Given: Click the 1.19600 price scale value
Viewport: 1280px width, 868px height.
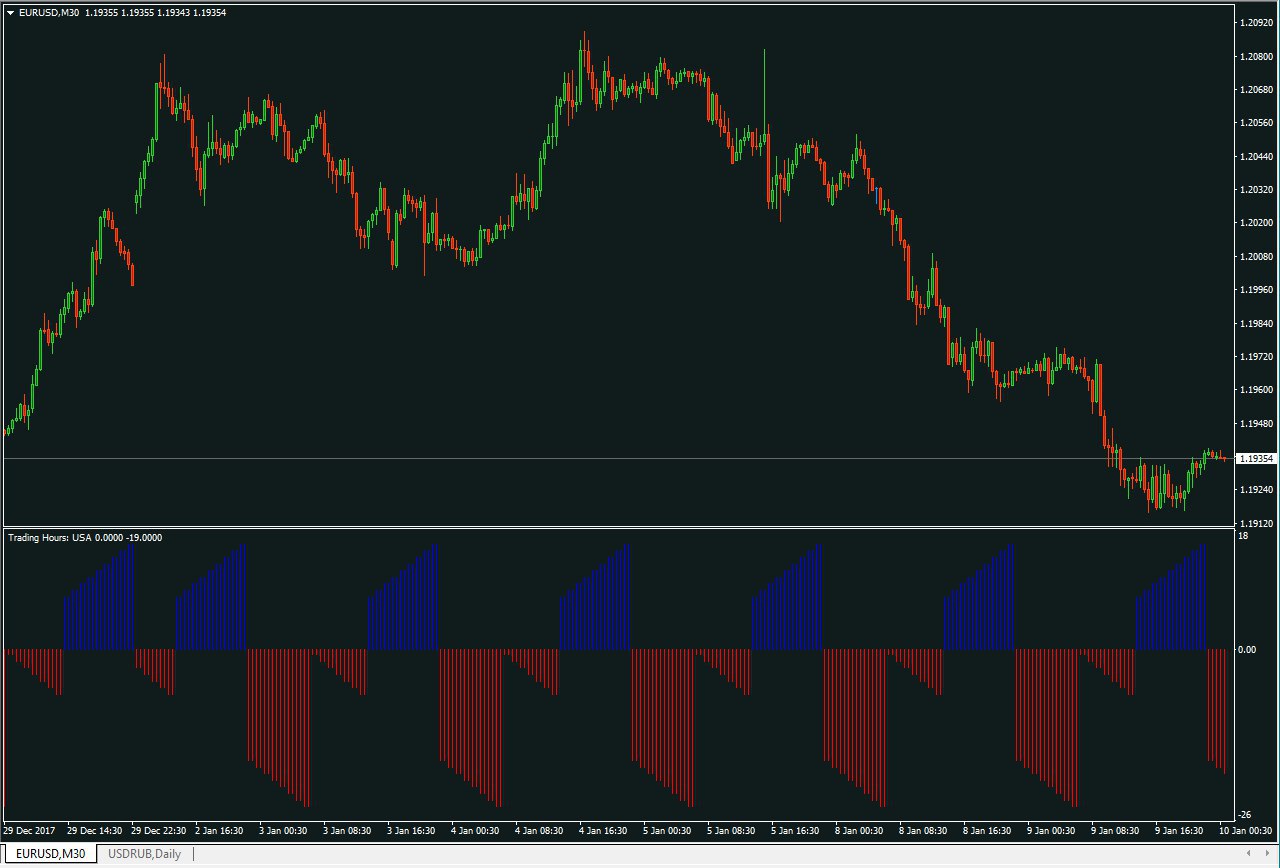Looking at the screenshot, I should tap(1257, 390).
